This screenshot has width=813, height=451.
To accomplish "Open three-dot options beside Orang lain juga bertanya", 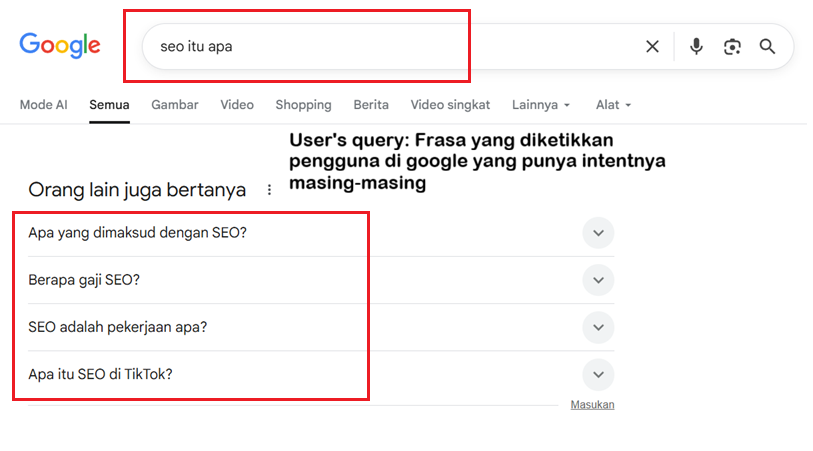I will click(x=269, y=190).
